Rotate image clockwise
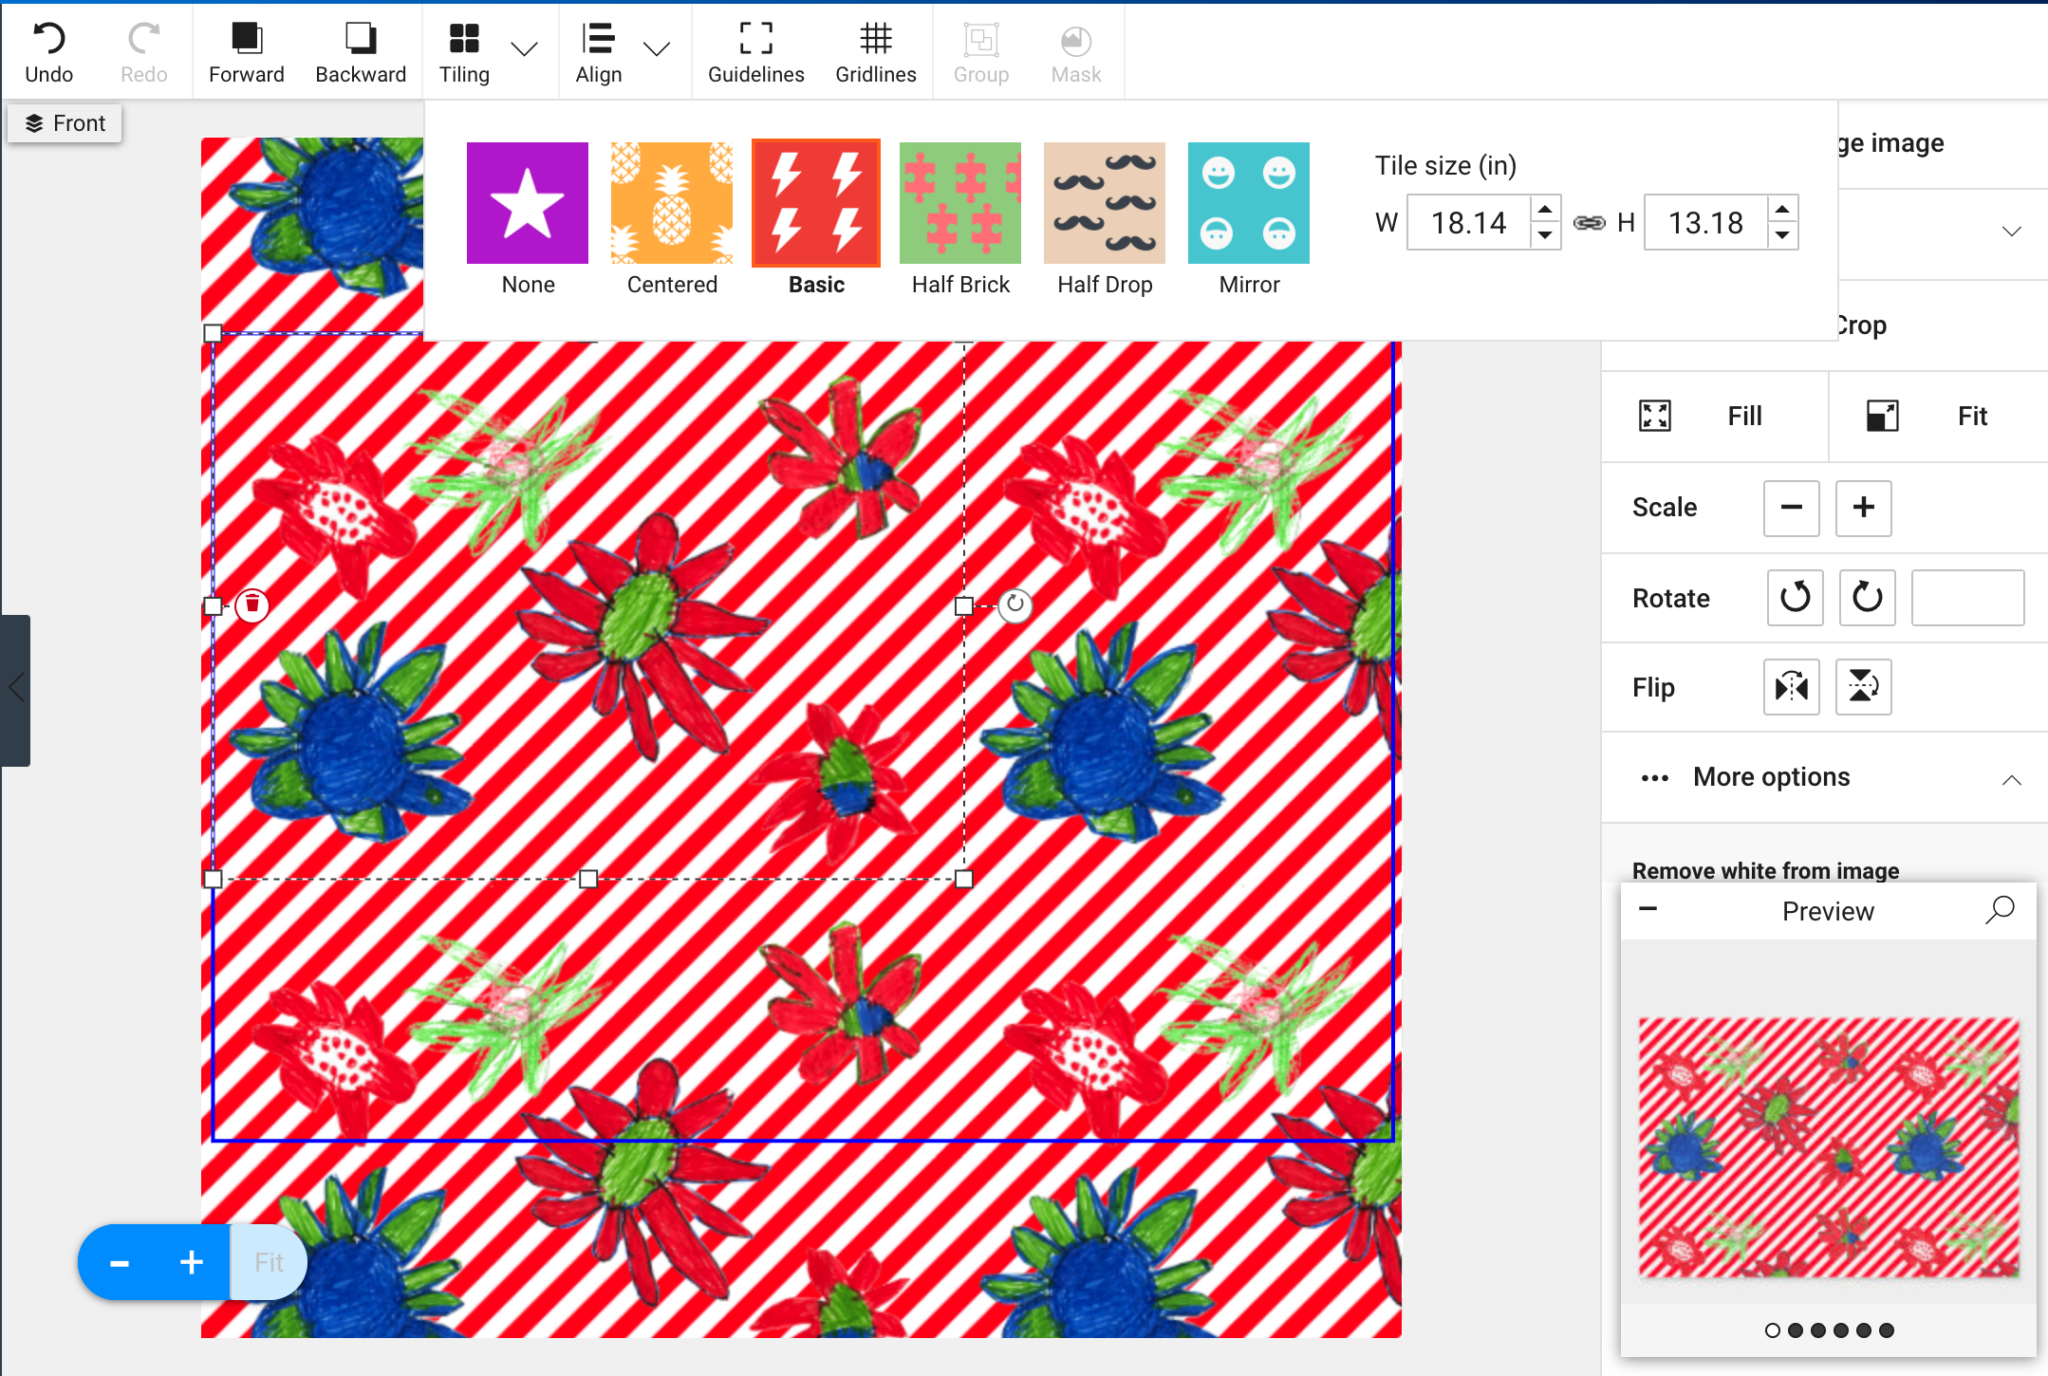The height and width of the screenshot is (1376, 2048). tap(1866, 598)
